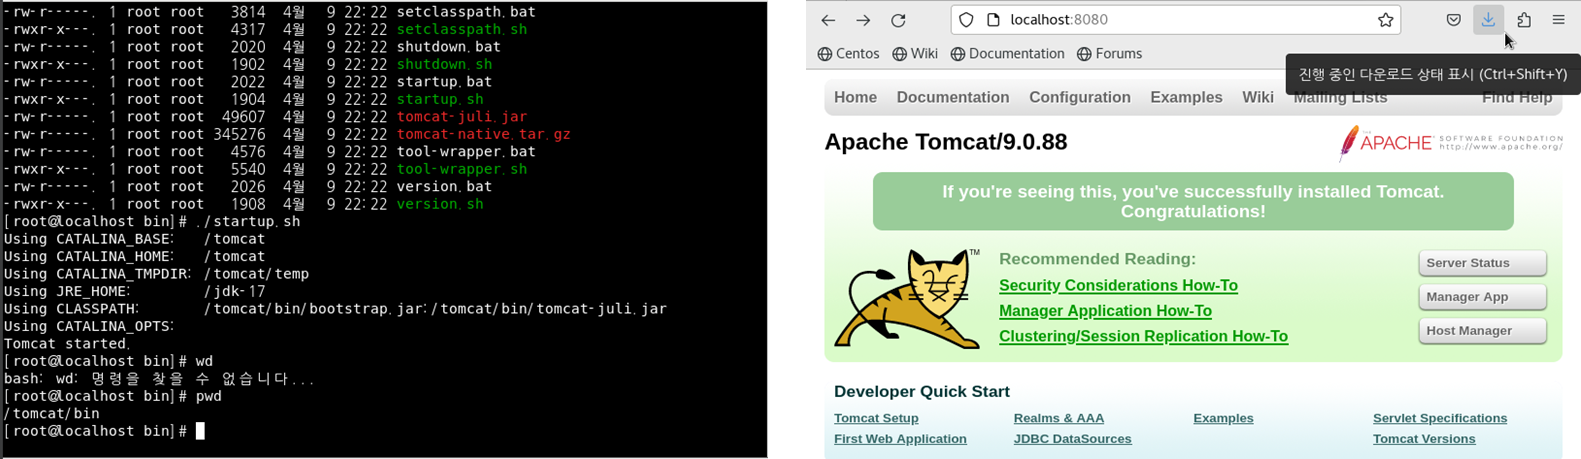
Task: Open the shield tracking protection icon in address bar
Action: (x=966, y=20)
